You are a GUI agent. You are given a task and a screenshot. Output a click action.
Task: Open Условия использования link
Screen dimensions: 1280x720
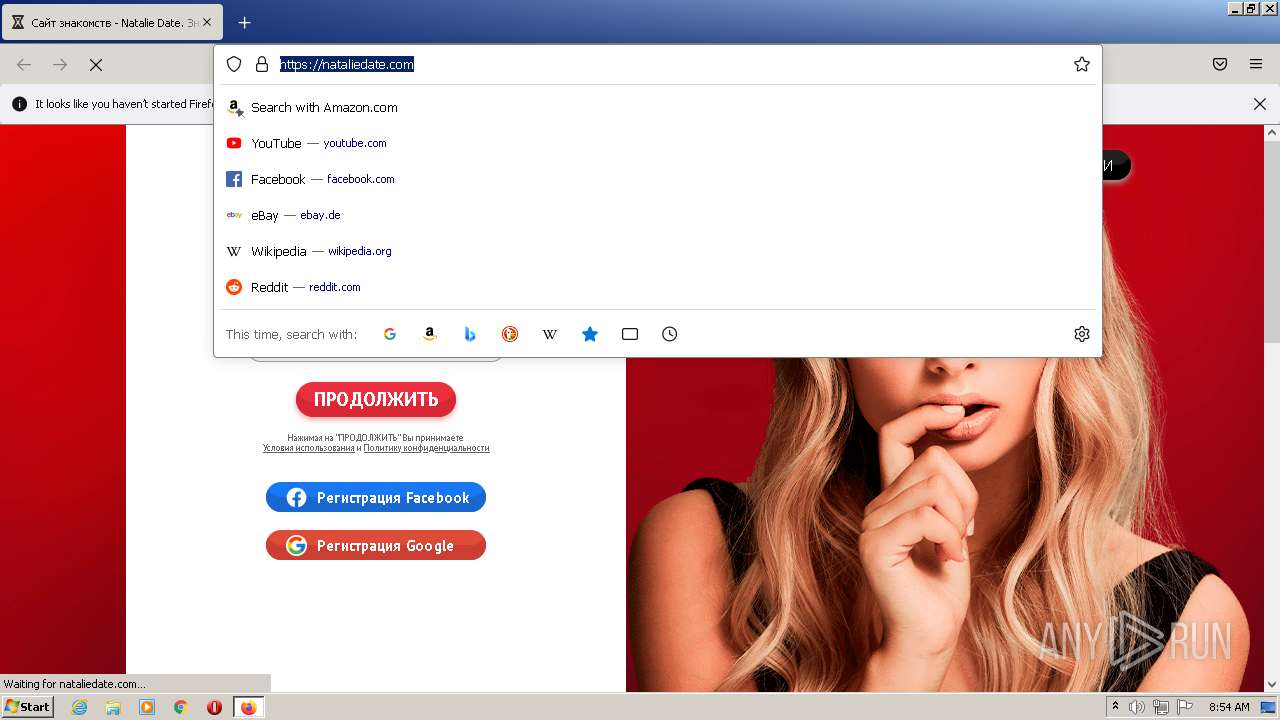(x=309, y=448)
